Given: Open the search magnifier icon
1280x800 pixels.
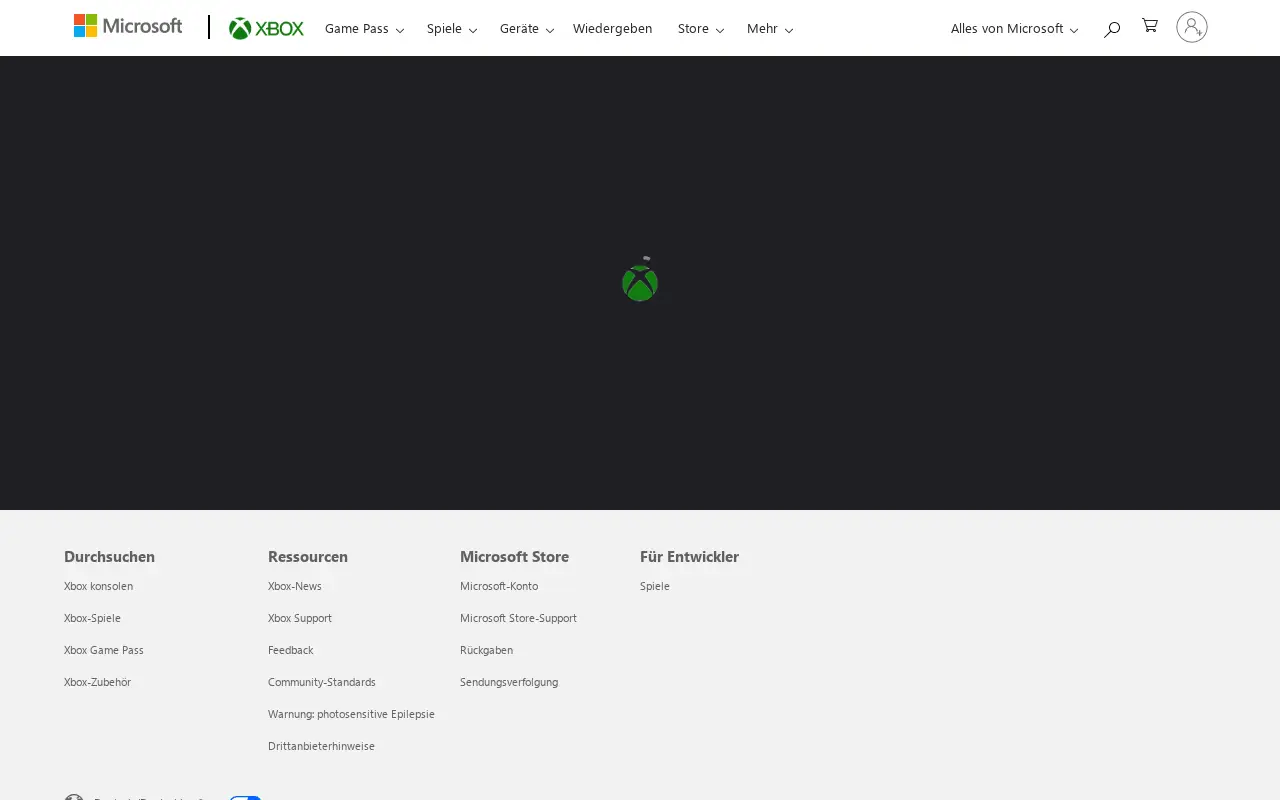Looking at the screenshot, I should (x=1112, y=29).
